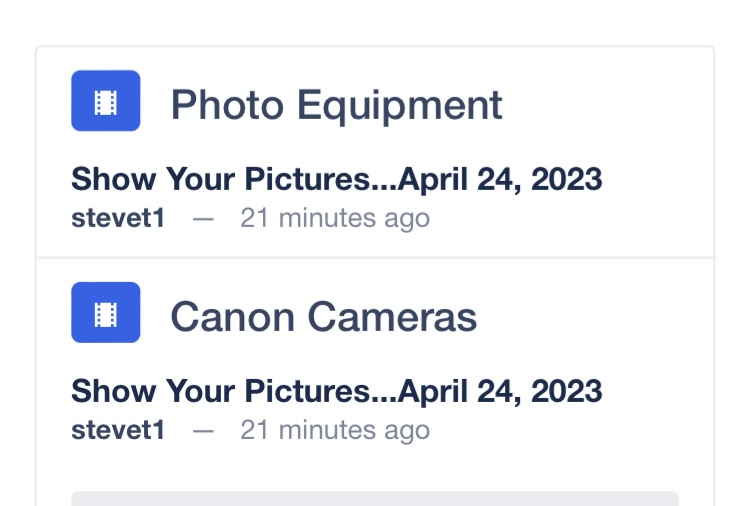Click the film icon beside Canon Cameras

(x=106, y=312)
